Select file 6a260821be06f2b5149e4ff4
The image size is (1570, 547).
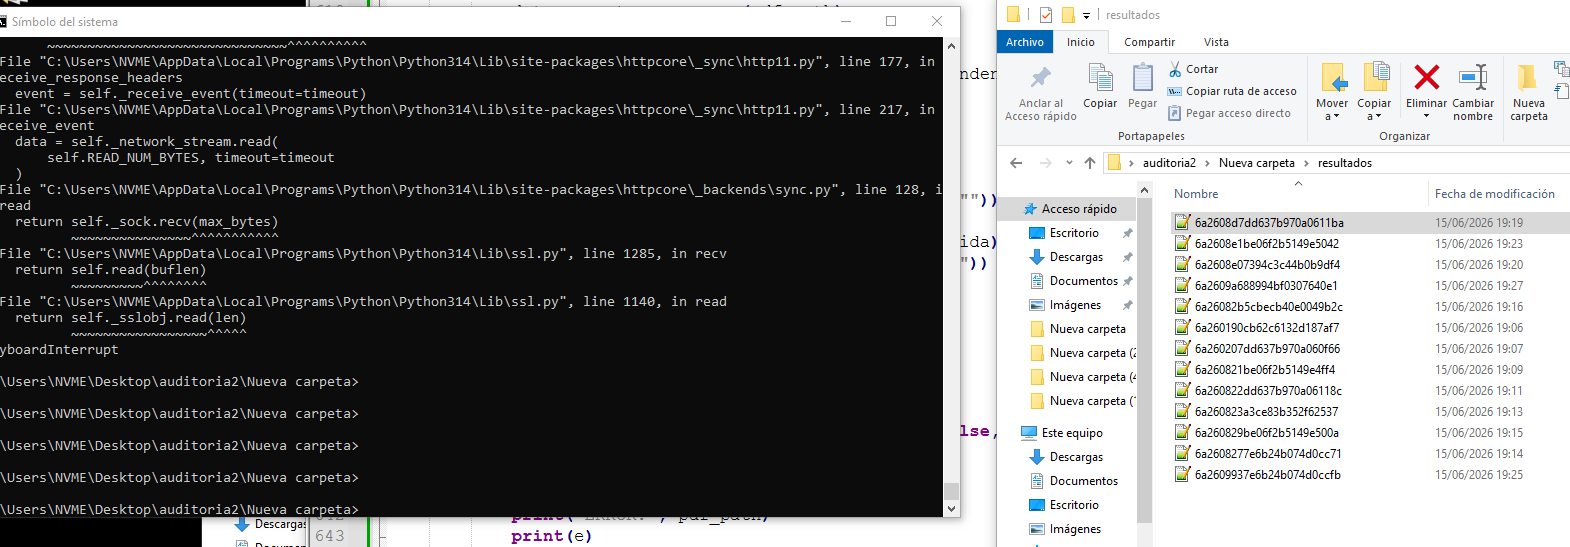click(1264, 370)
